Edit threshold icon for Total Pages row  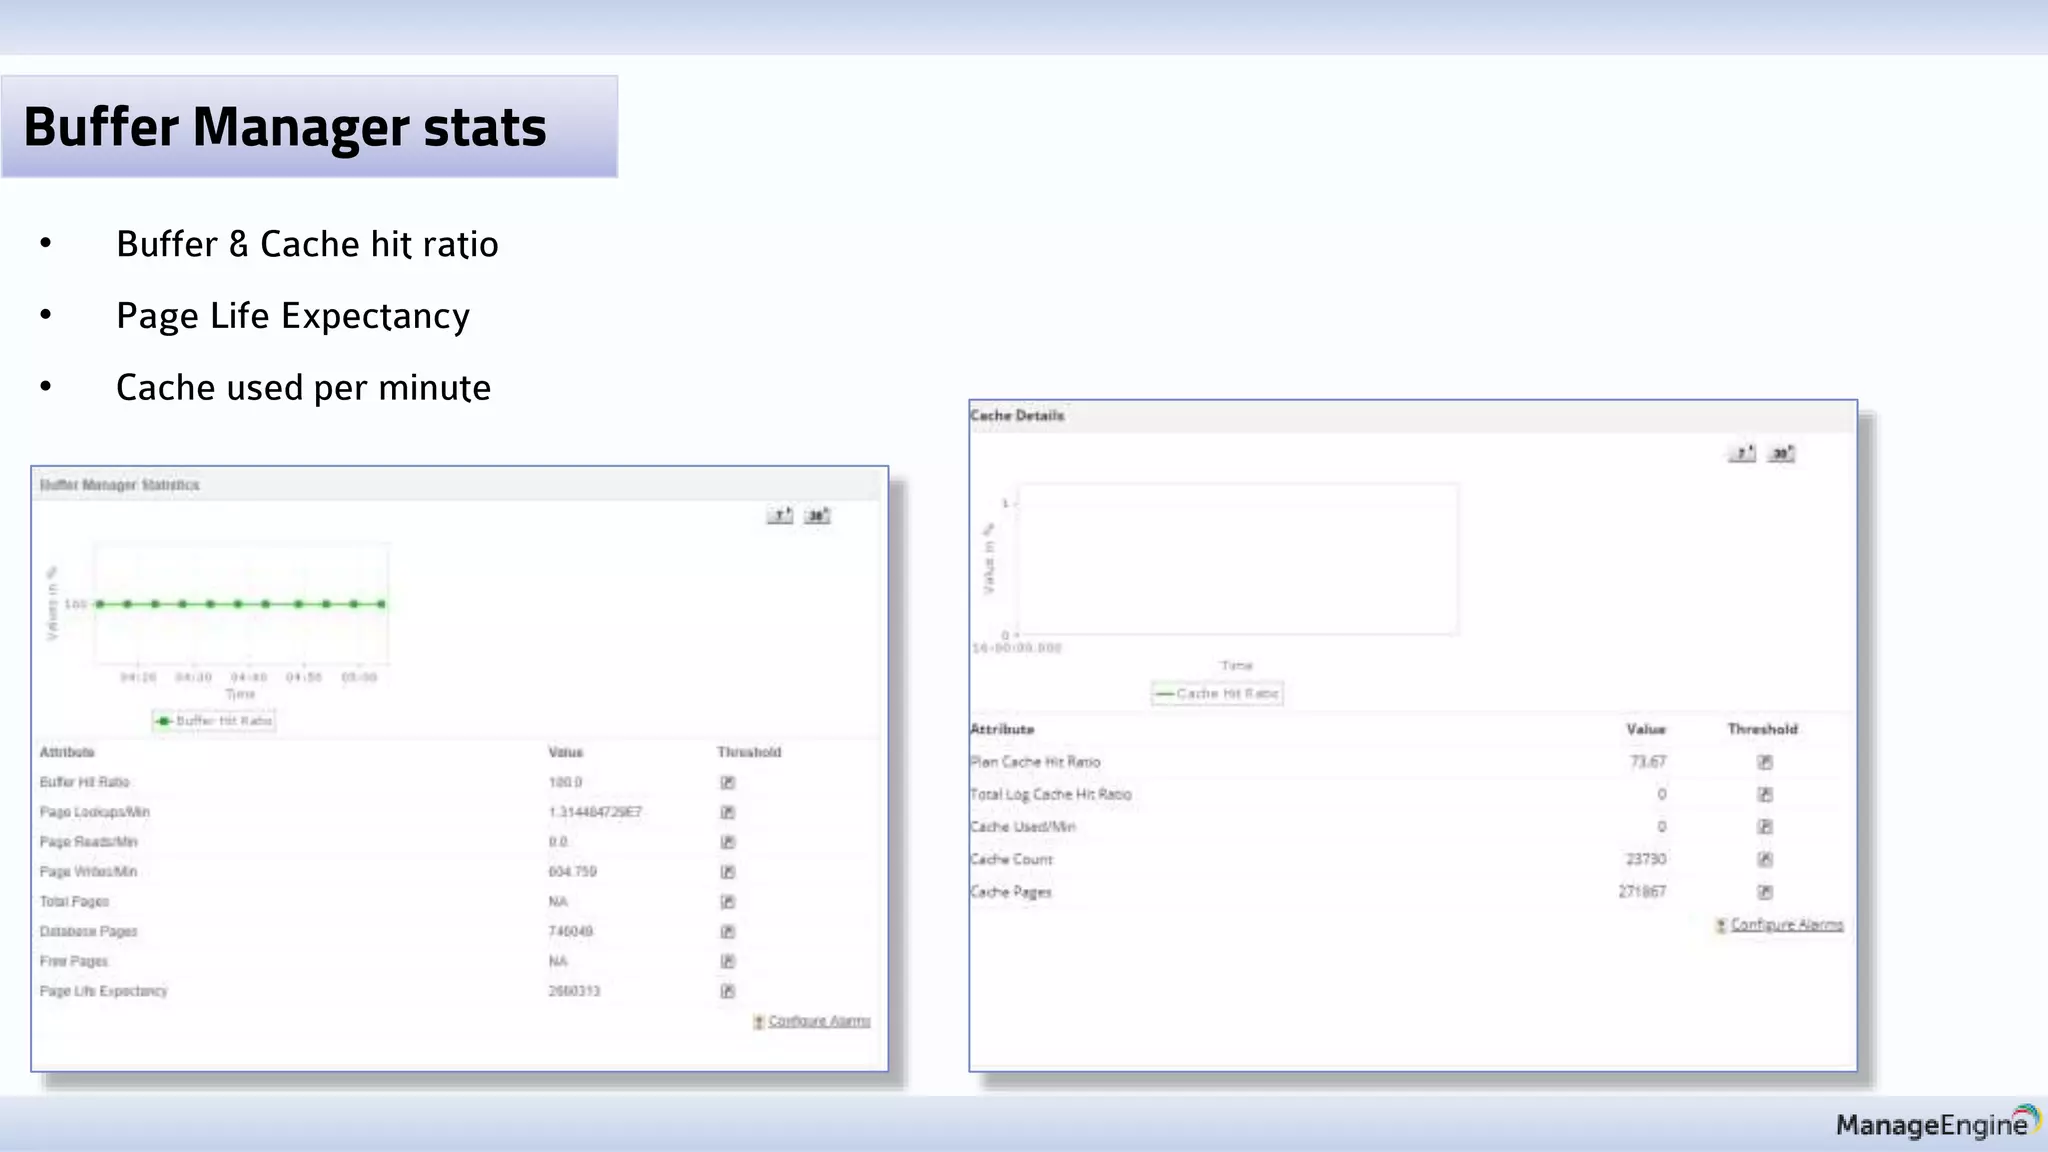[x=728, y=902]
